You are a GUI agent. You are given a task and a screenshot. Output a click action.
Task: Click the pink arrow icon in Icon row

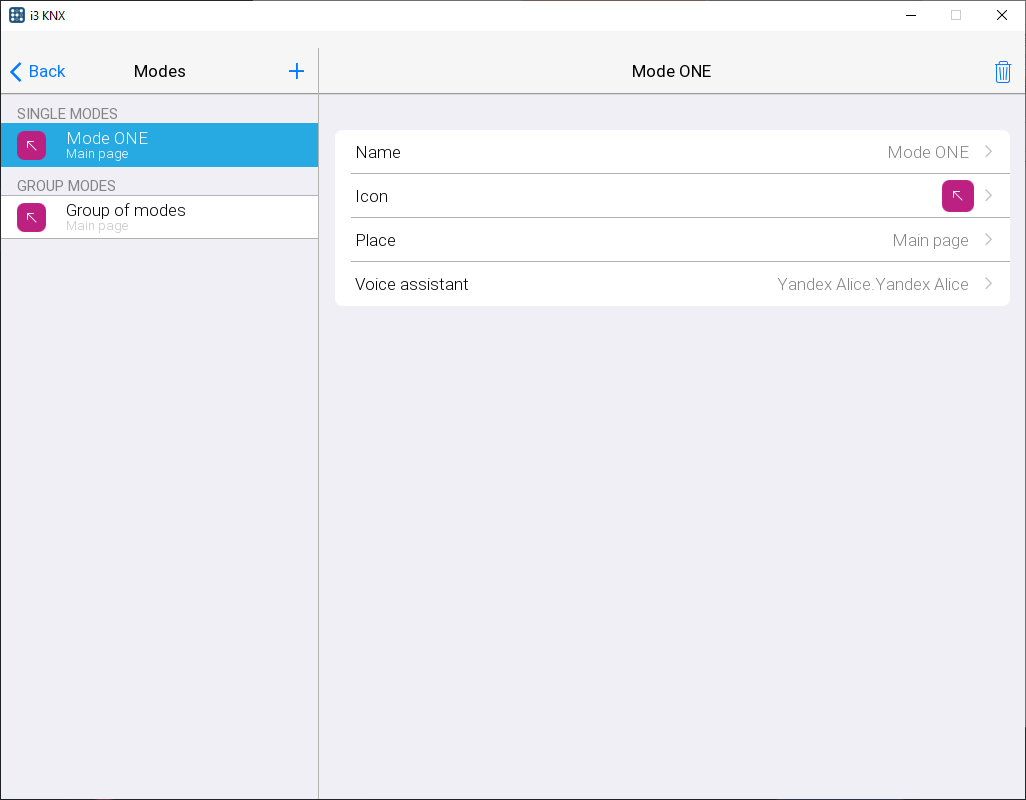pos(957,196)
